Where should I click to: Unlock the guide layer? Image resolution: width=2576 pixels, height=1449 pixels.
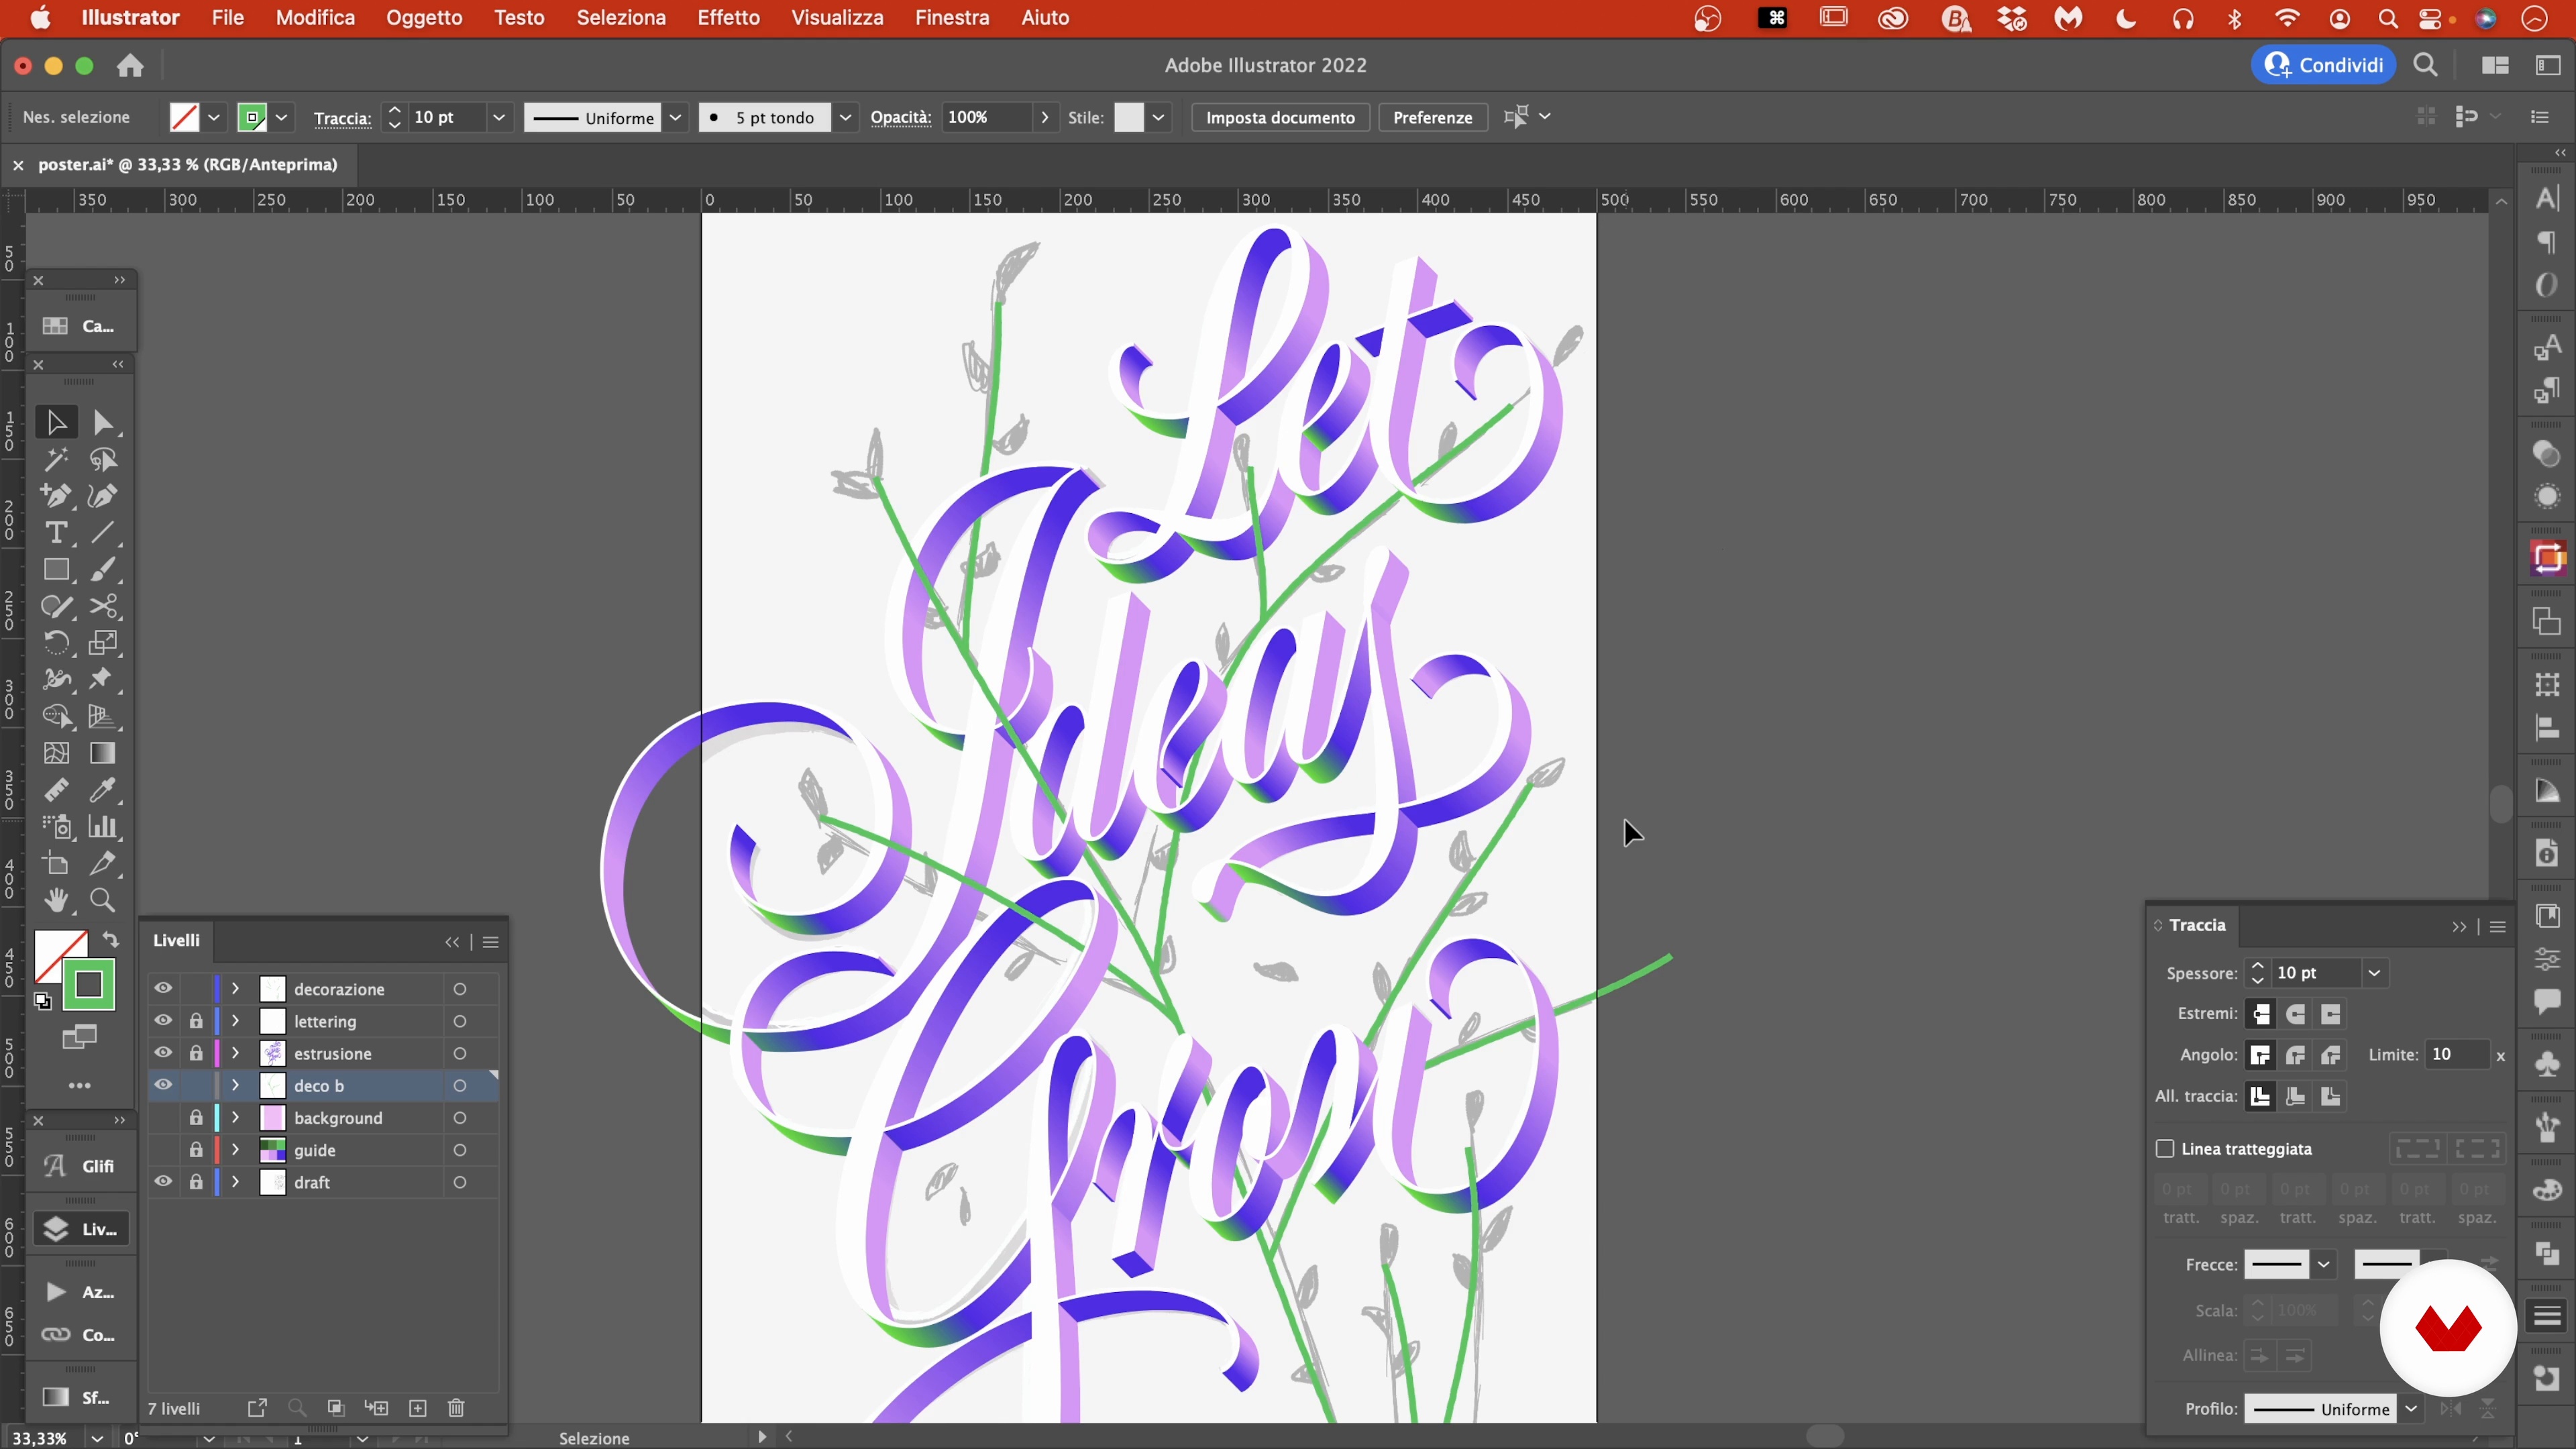click(x=196, y=1149)
